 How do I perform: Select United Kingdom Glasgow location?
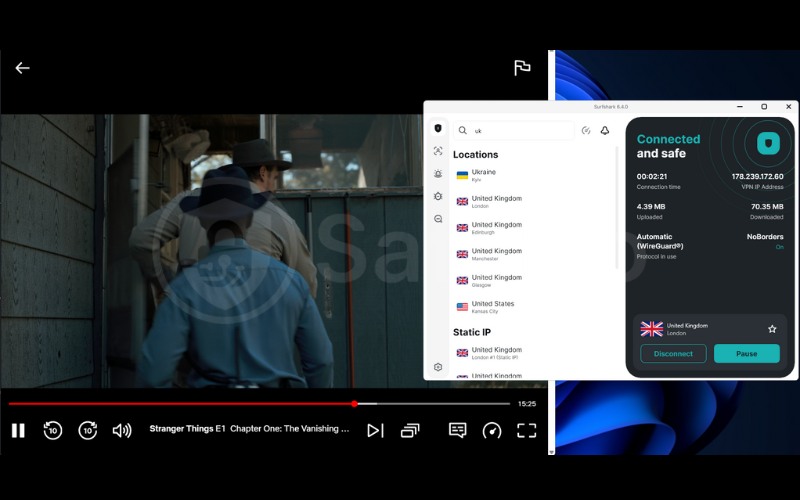533,281
